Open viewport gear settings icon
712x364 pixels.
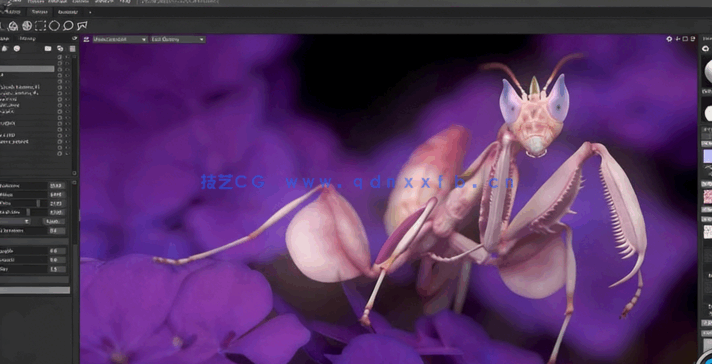[x=669, y=39]
